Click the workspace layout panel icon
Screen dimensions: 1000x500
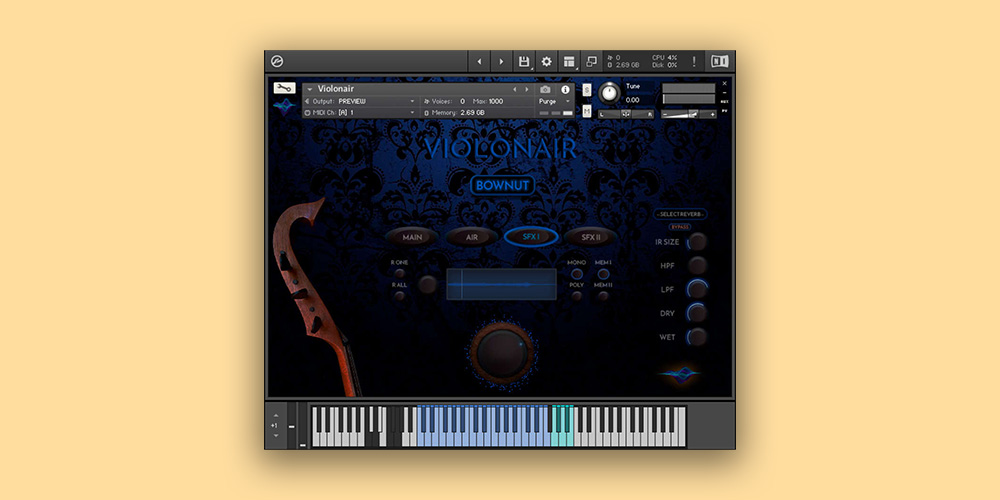[569, 62]
